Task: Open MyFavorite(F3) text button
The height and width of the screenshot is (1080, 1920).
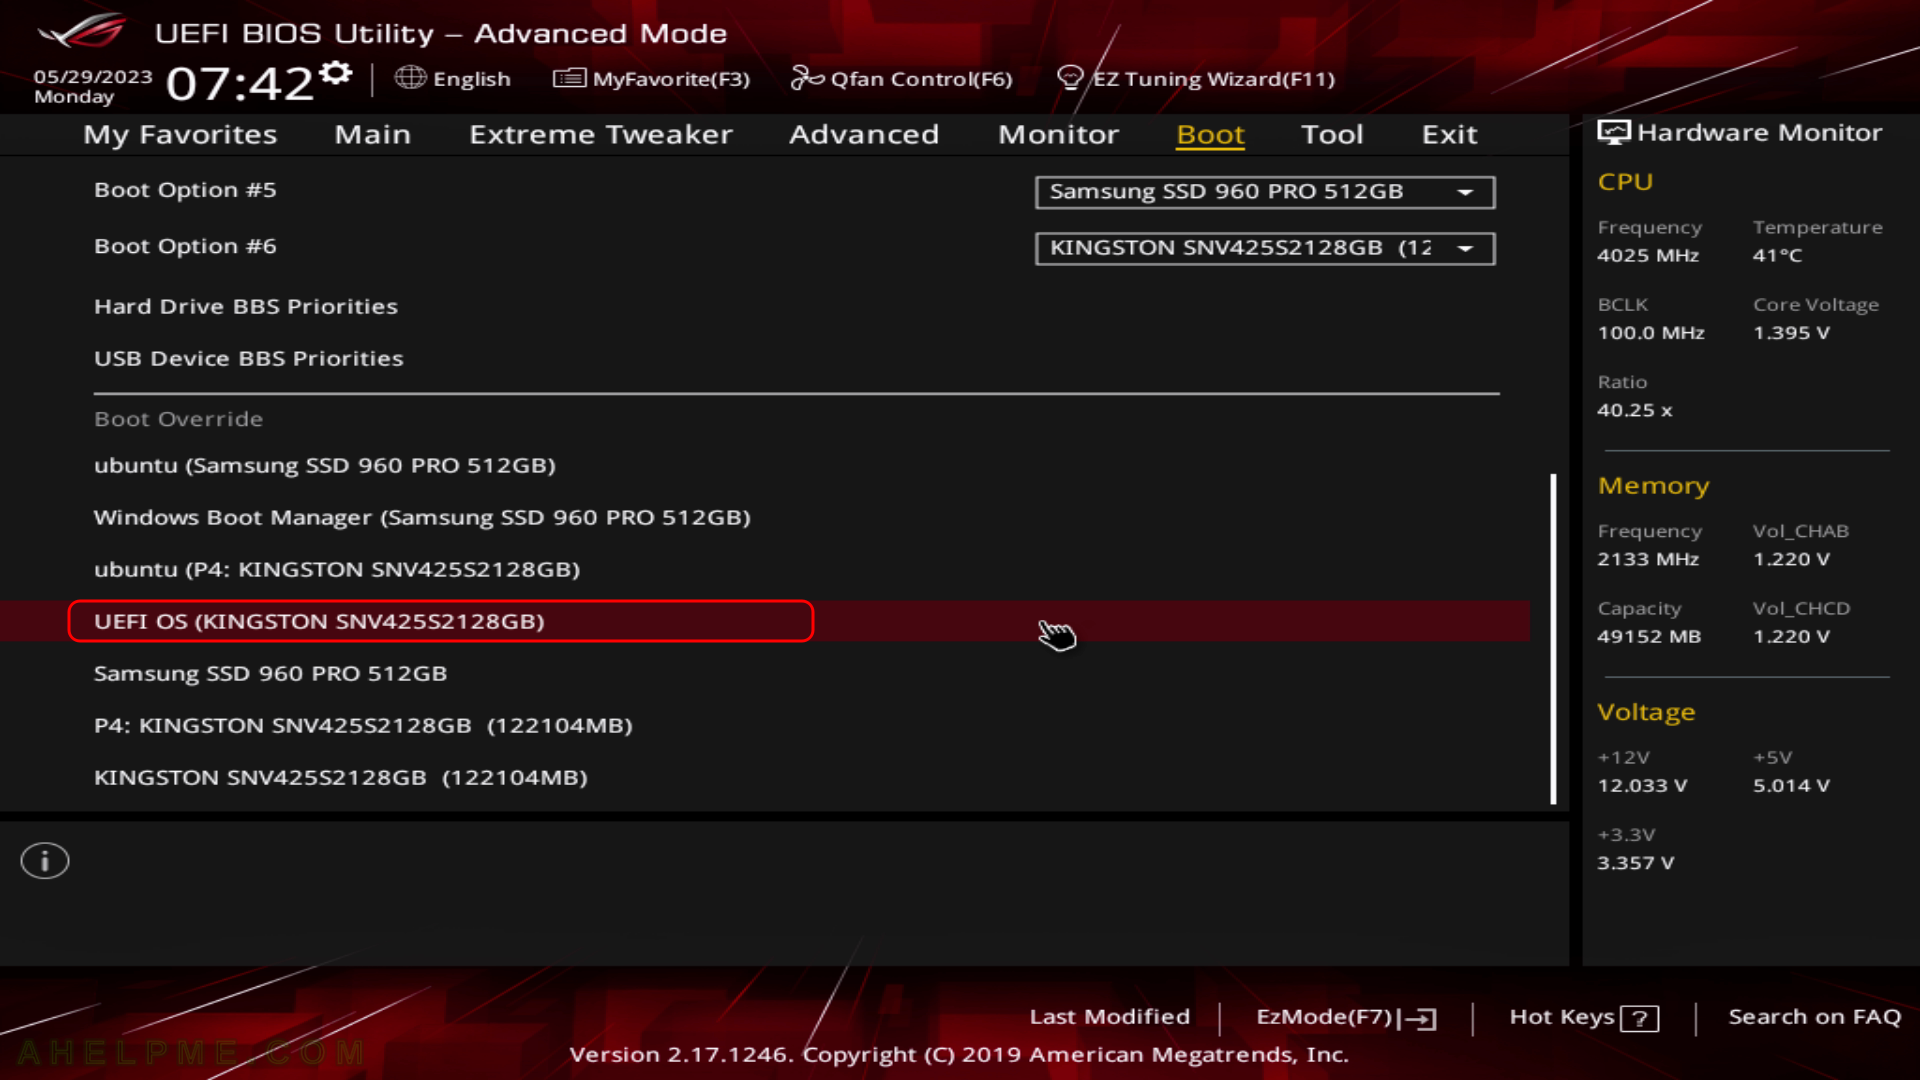Action: pos(671,79)
